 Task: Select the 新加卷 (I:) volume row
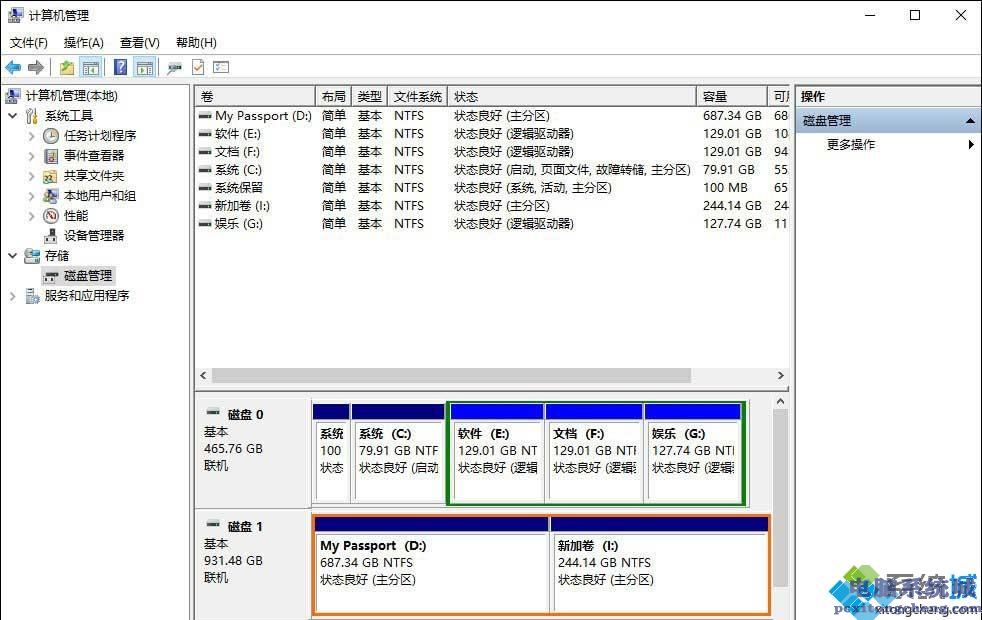[492, 206]
